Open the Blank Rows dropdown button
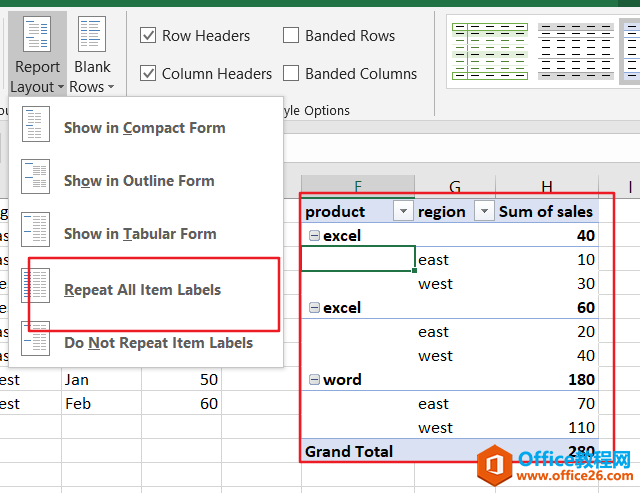This screenshot has width=640, height=493. 92,55
